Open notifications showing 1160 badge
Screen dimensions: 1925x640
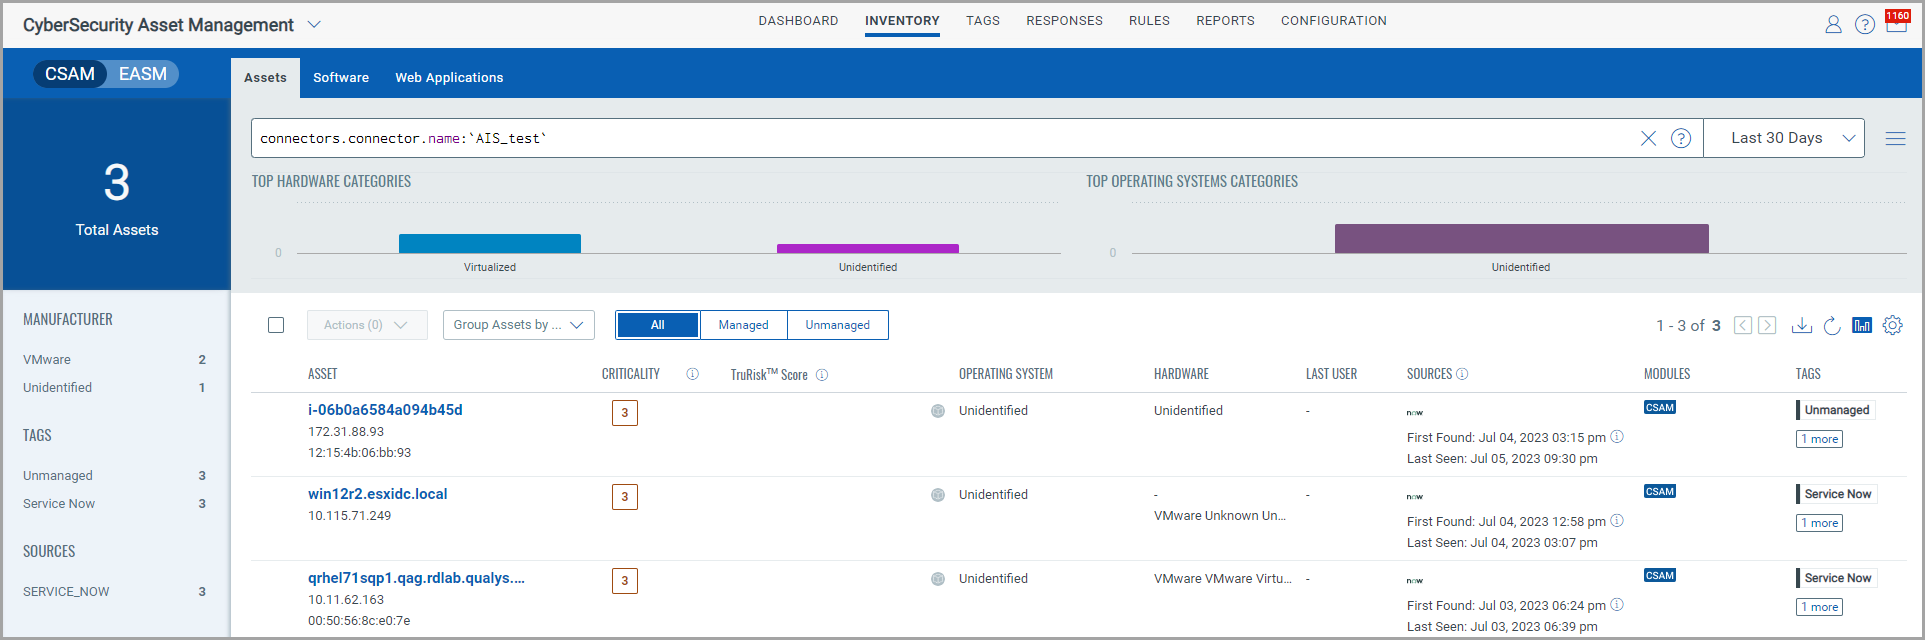pos(1896,22)
